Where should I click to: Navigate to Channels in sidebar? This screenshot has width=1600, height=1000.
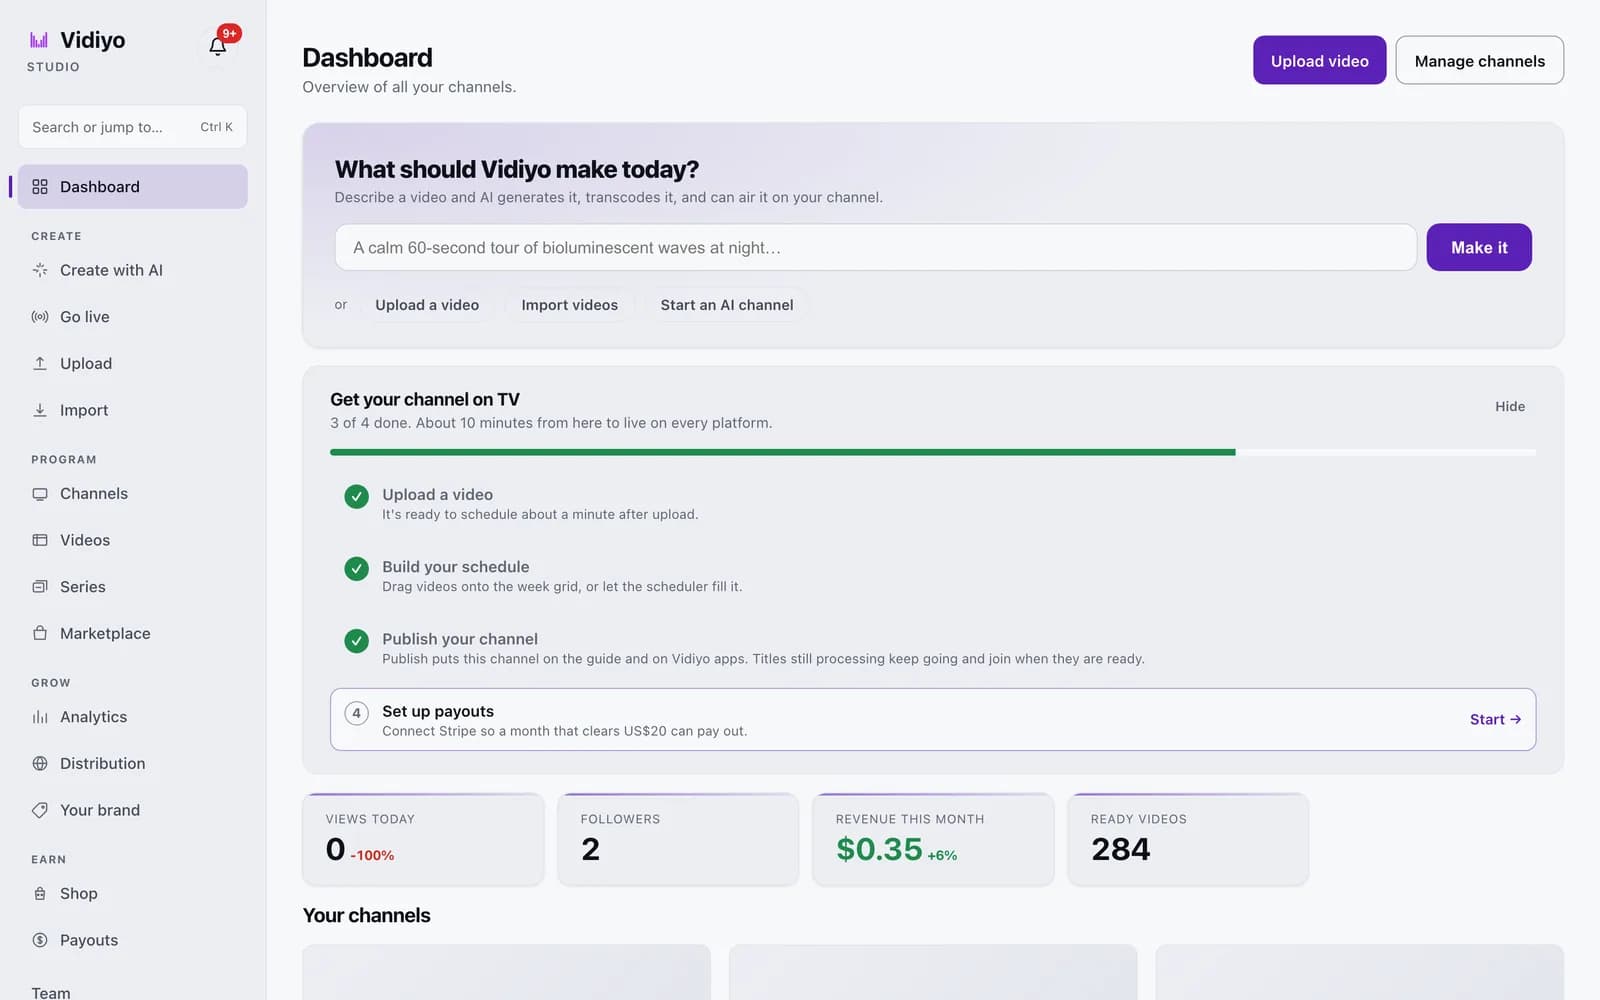133,494
